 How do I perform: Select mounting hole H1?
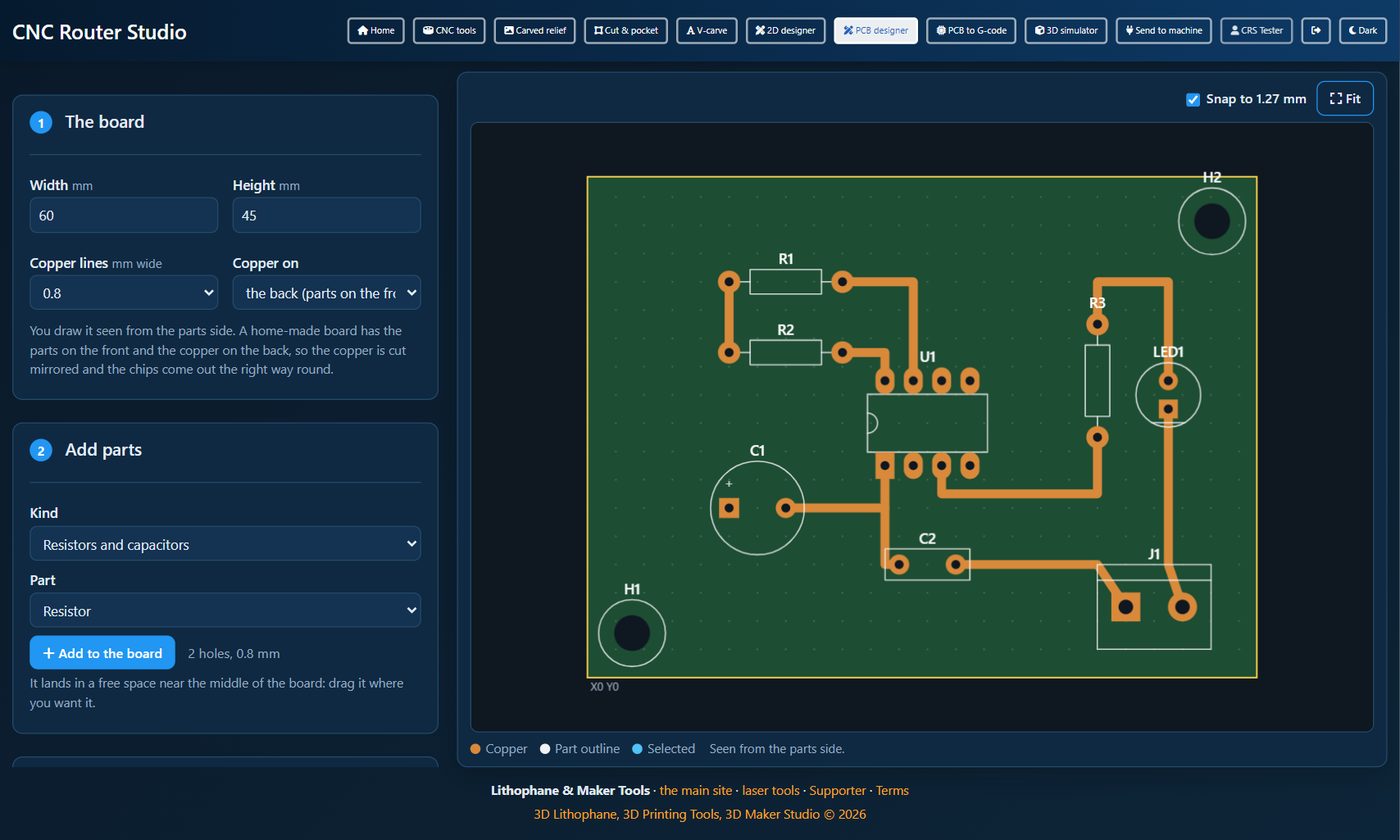pyautogui.click(x=632, y=633)
